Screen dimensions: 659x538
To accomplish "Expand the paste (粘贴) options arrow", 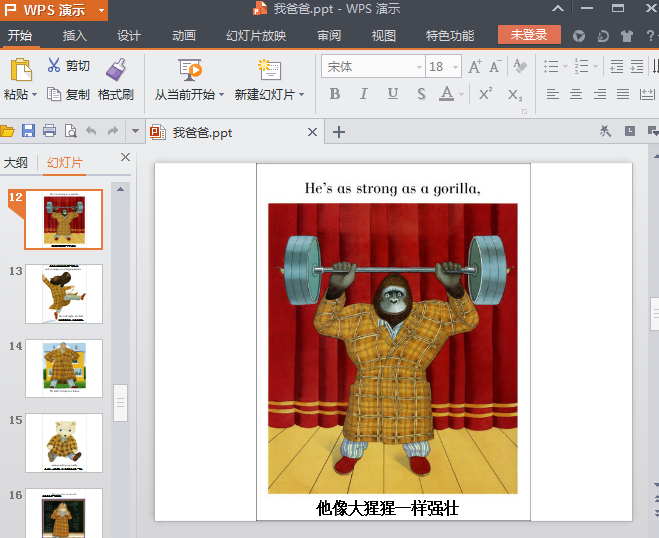I will point(34,95).
